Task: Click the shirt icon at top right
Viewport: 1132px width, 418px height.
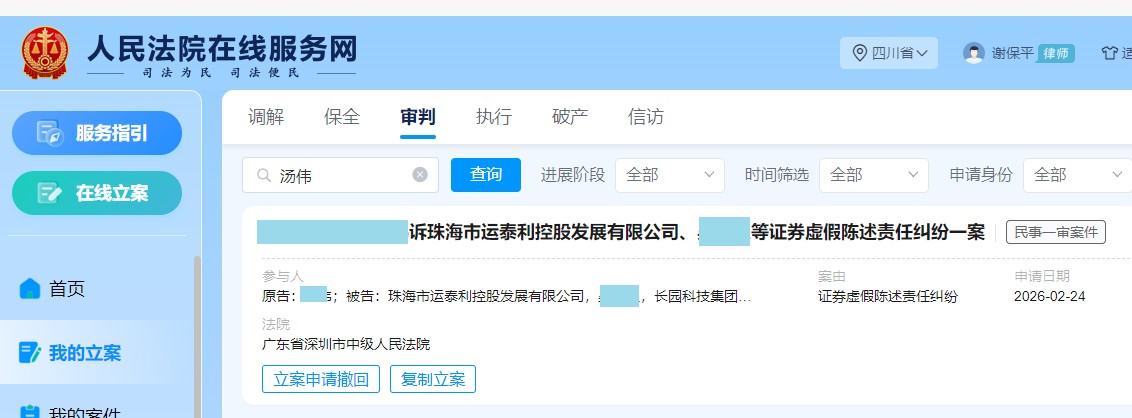Action: (1109, 53)
